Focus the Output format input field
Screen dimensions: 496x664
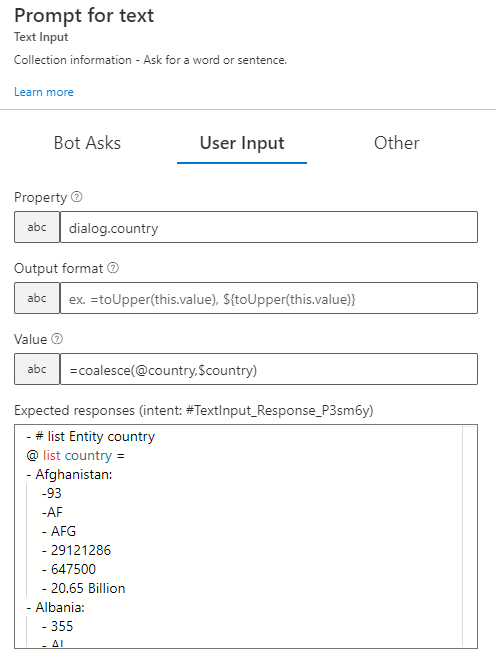pyautogui.click(x=269, y=298)
